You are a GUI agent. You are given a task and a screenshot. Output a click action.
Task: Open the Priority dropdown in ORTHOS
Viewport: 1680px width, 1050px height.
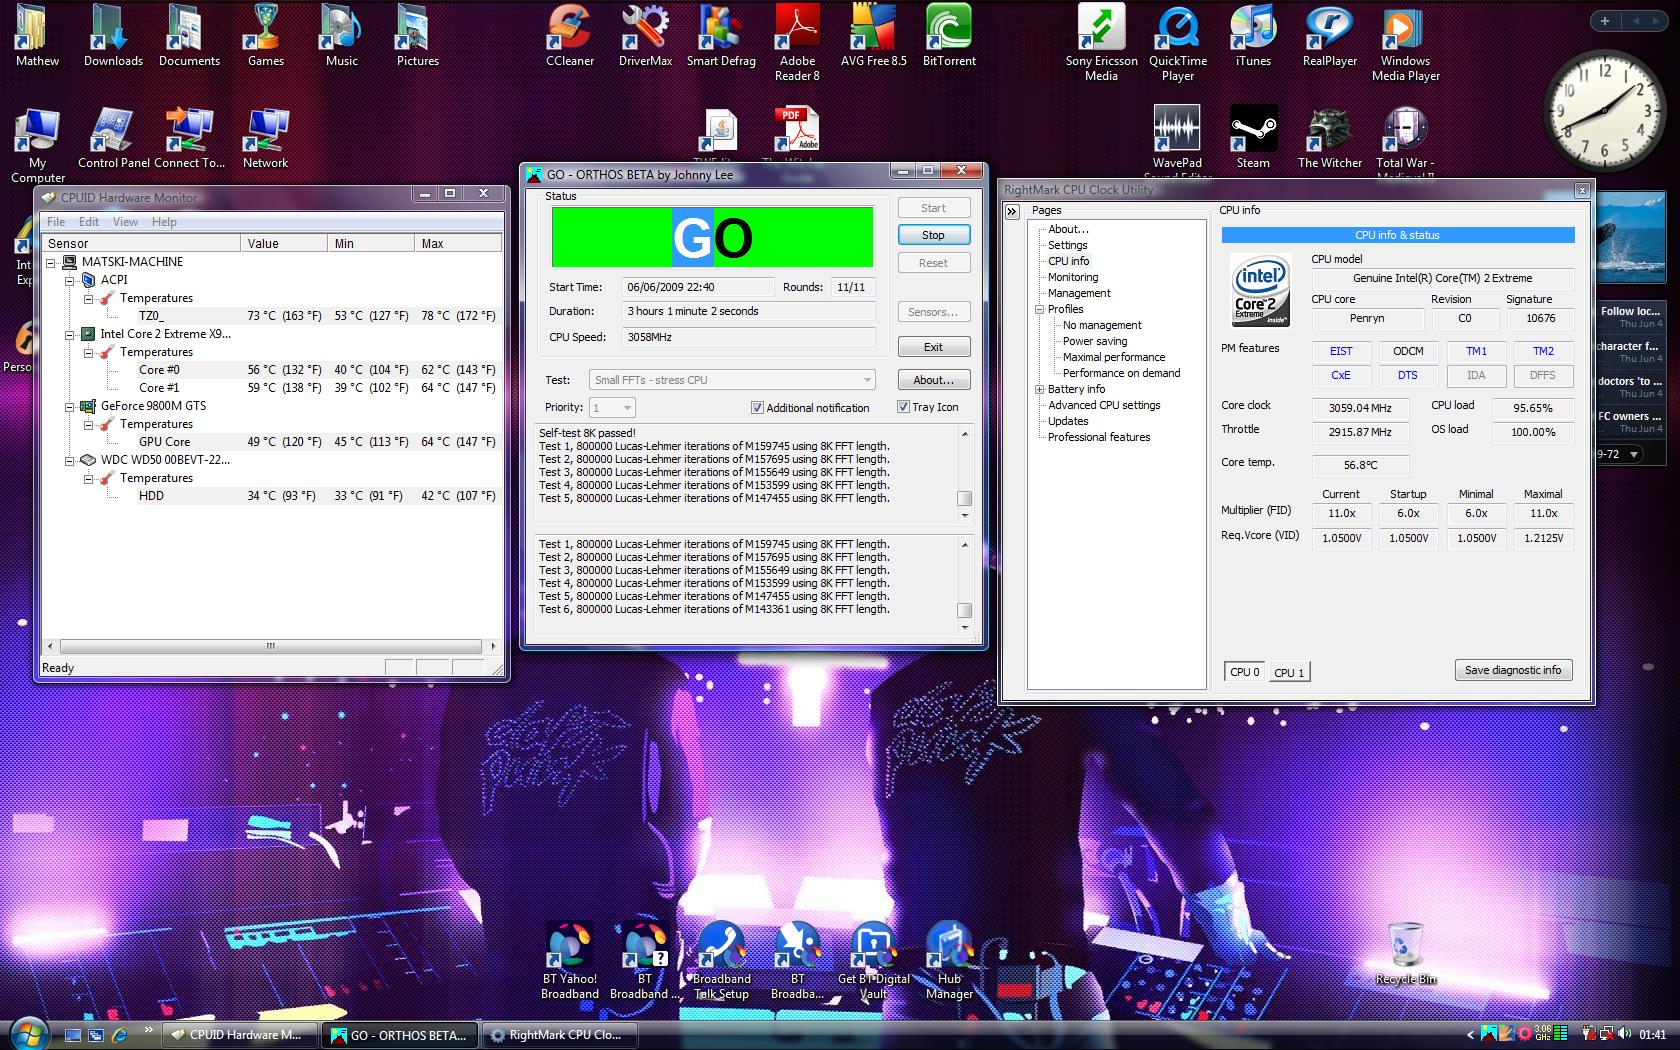coord(612,407)
